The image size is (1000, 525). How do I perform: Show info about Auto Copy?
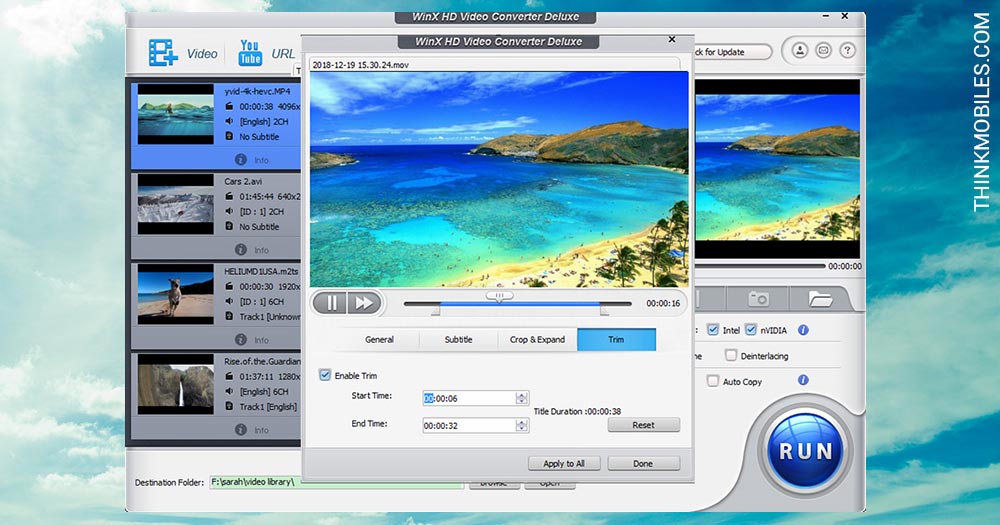tap(803, 380)
